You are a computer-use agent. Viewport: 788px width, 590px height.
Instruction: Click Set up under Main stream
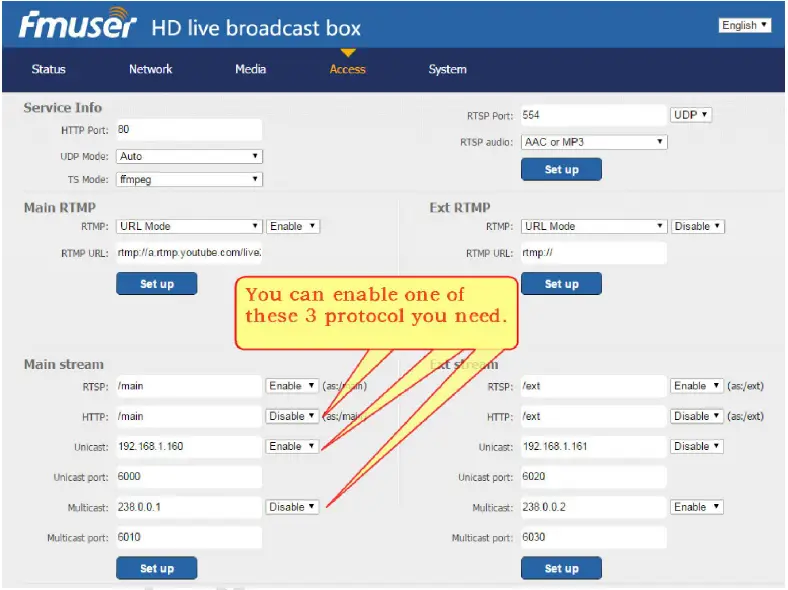pyautogui.click(x=157, y=568)
